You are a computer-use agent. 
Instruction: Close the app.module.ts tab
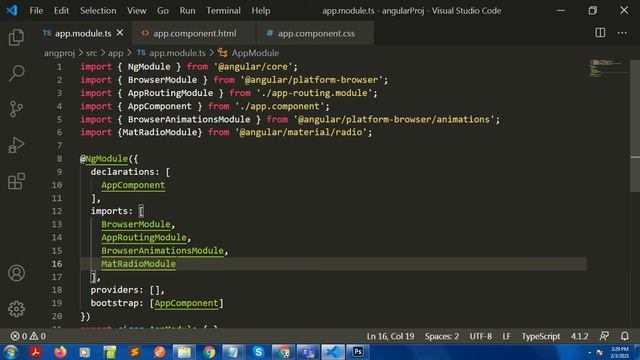120,33
